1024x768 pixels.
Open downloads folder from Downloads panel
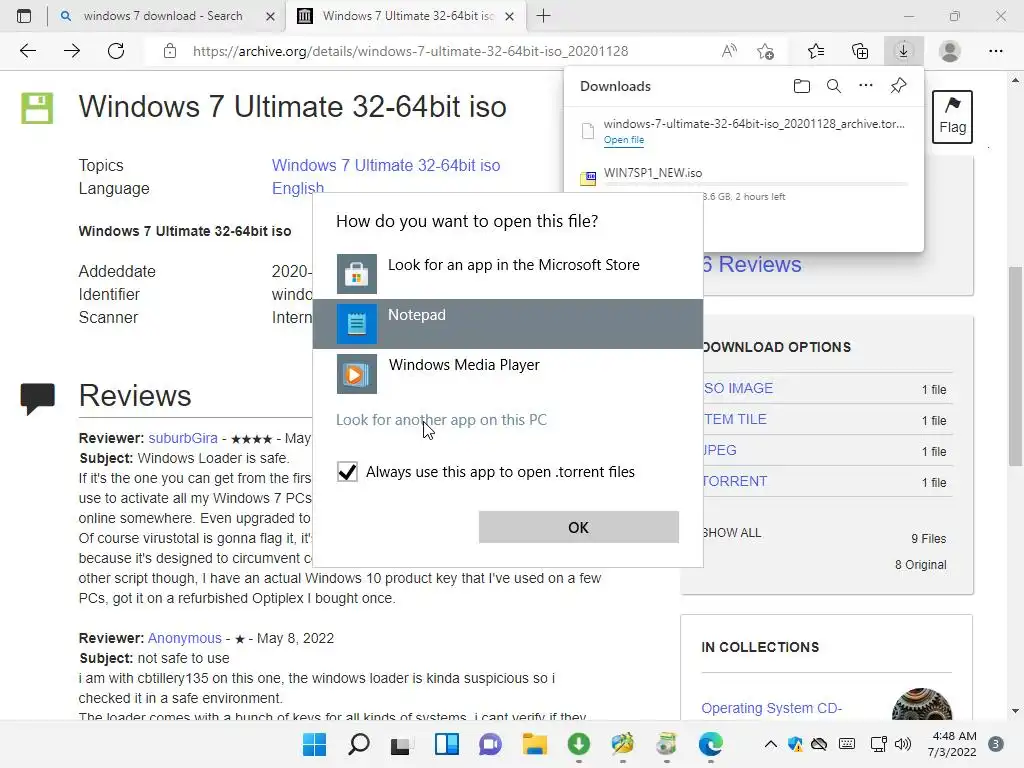(801, 86)
